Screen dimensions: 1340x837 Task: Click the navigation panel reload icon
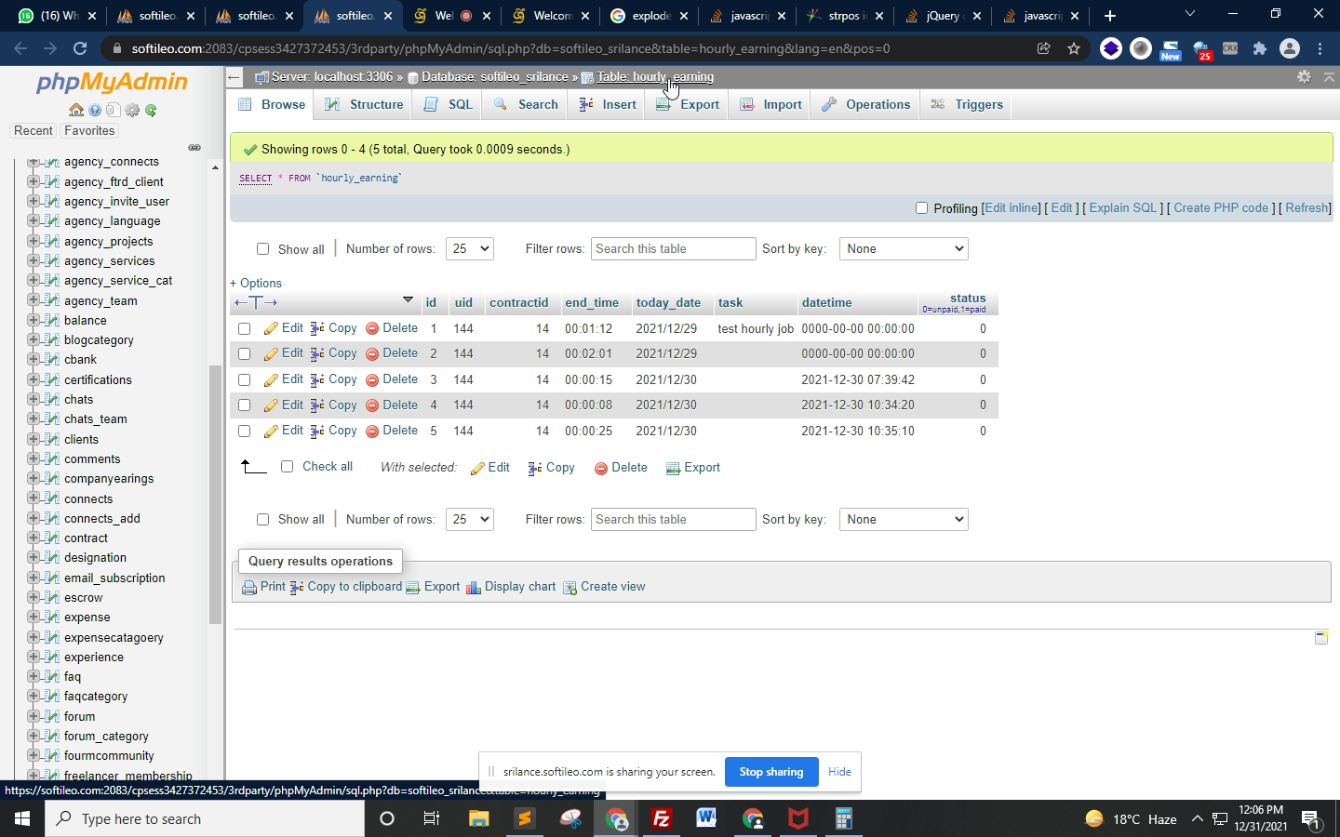[x=151, y=110]
